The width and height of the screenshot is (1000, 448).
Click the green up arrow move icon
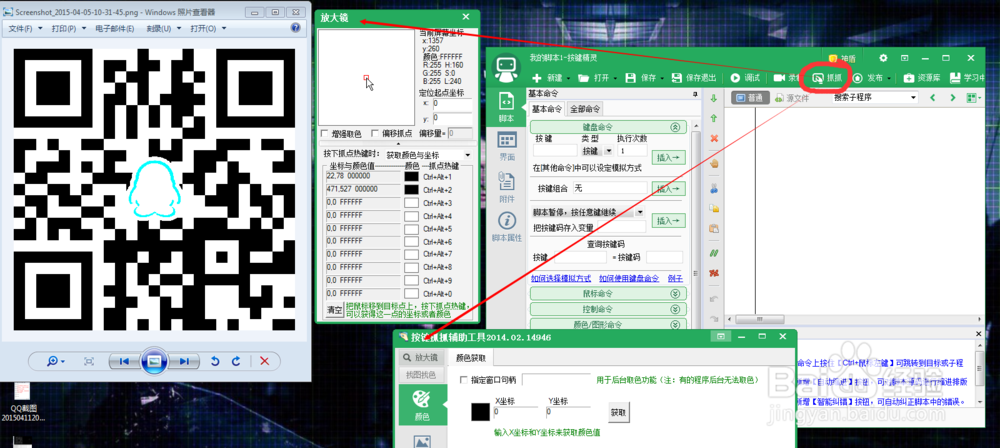714,118
